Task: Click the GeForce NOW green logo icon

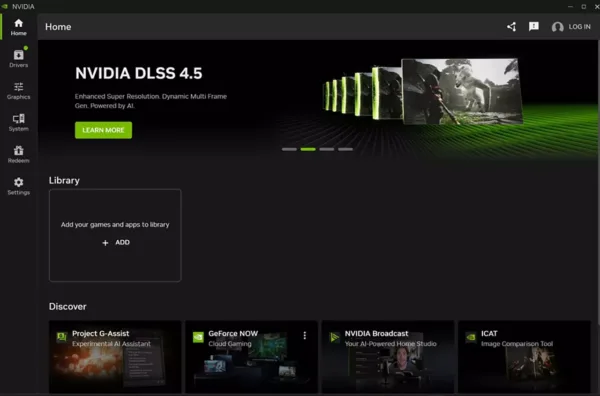Action: click(198, 337)
